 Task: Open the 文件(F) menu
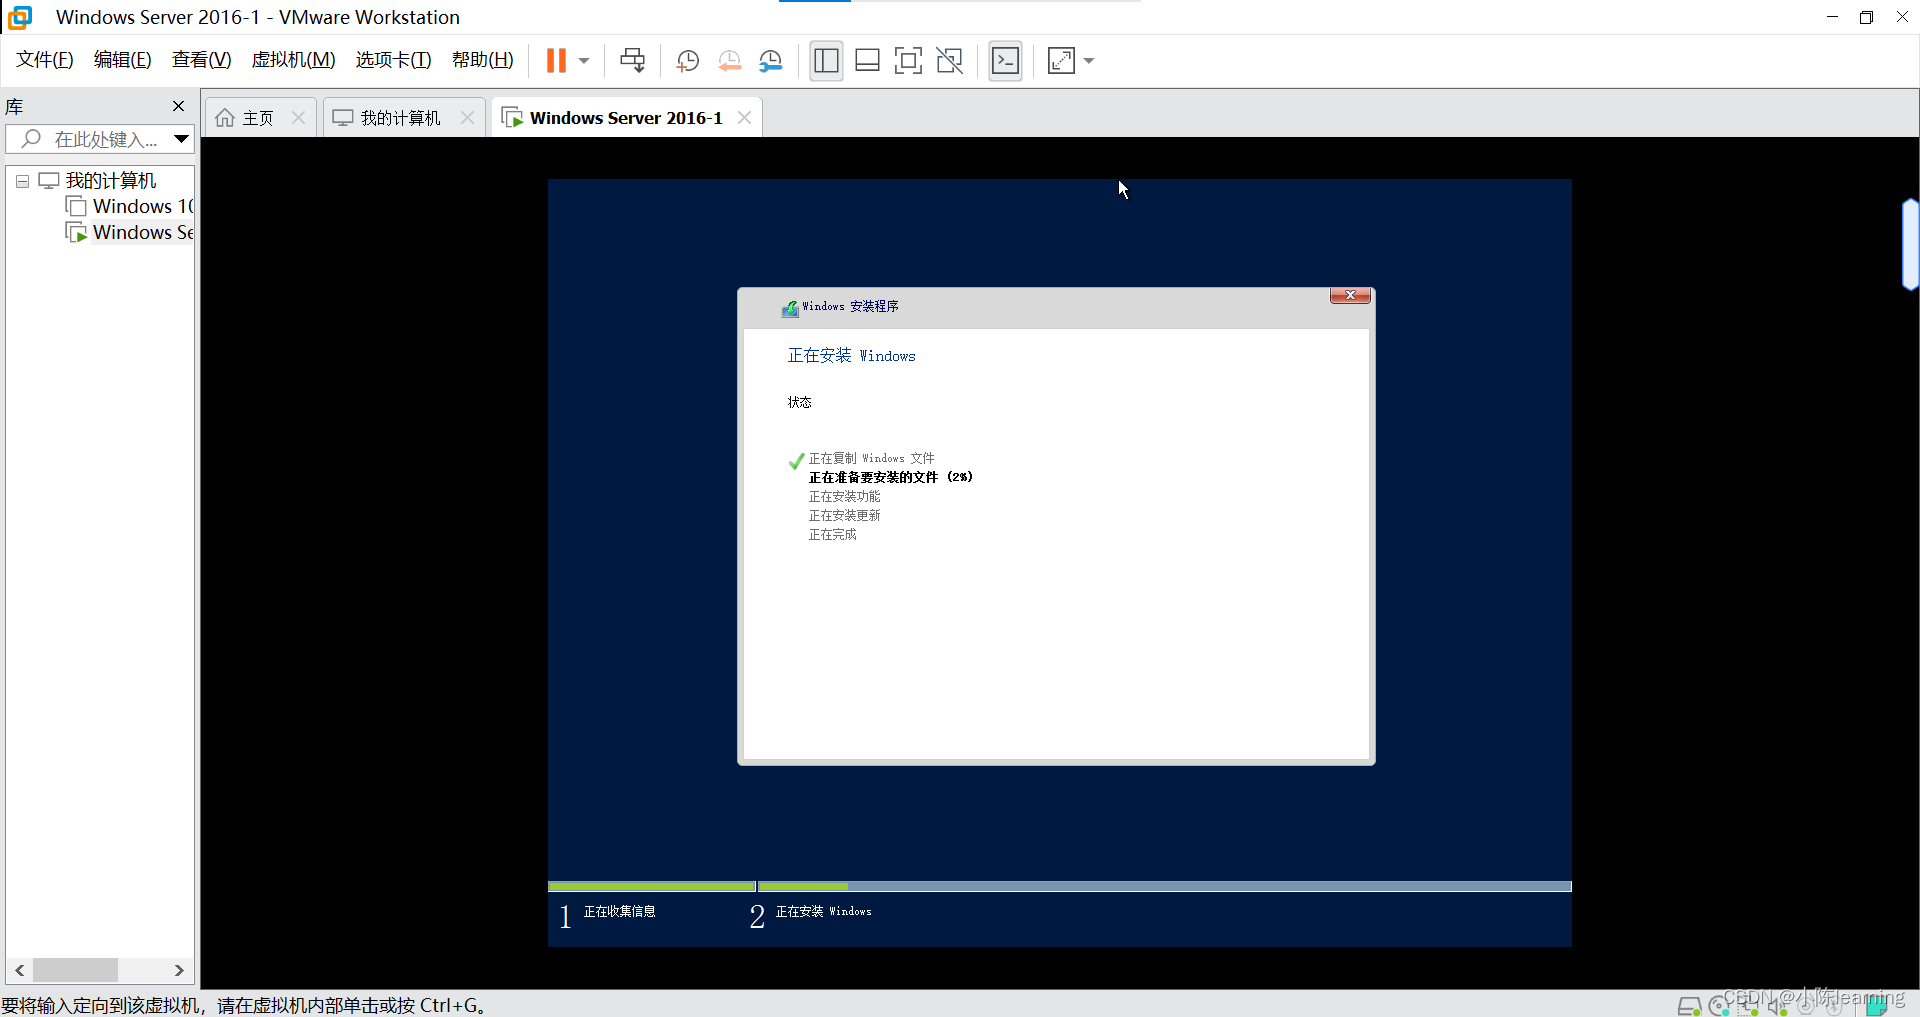pyautogui.click(x=44, y=60)
